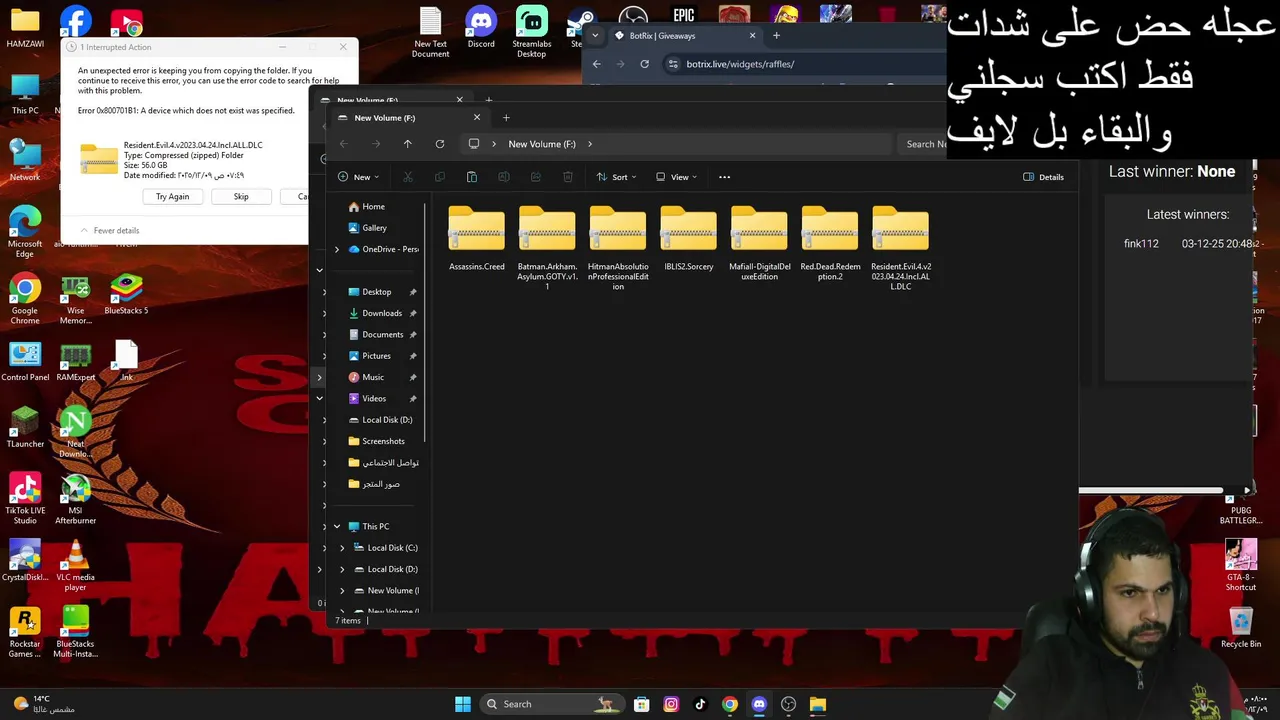Open the Windows Start button

point(462,704)
